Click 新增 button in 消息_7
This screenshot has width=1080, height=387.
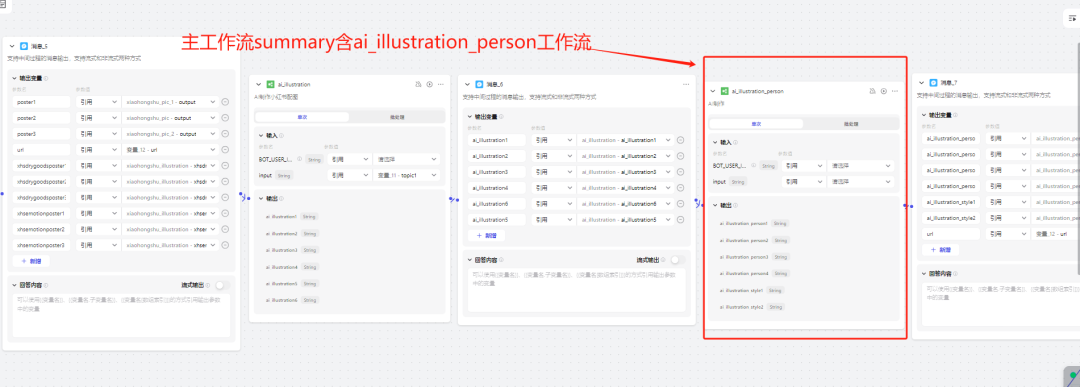pos(940,250)
